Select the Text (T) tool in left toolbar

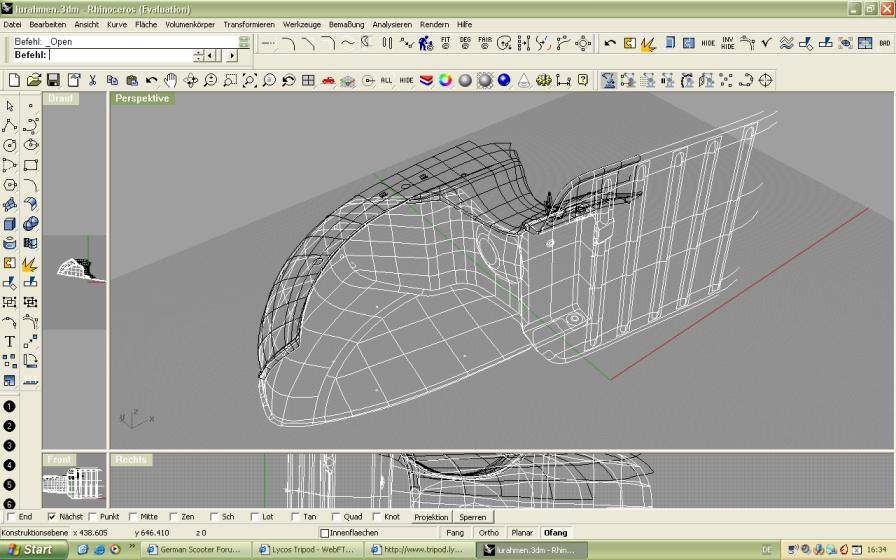point(10,342)
